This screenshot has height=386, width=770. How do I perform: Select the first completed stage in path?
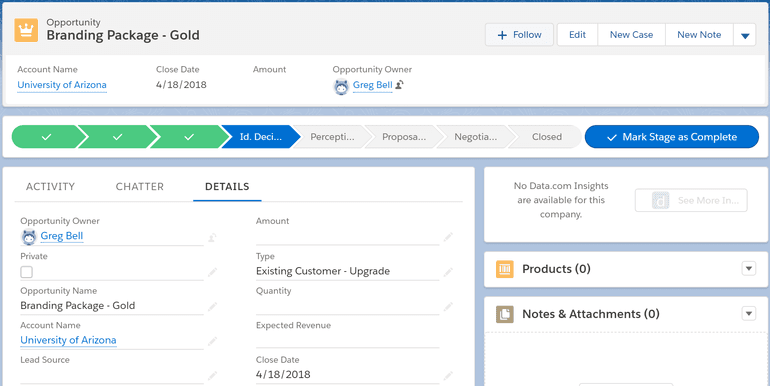[46, 137]
